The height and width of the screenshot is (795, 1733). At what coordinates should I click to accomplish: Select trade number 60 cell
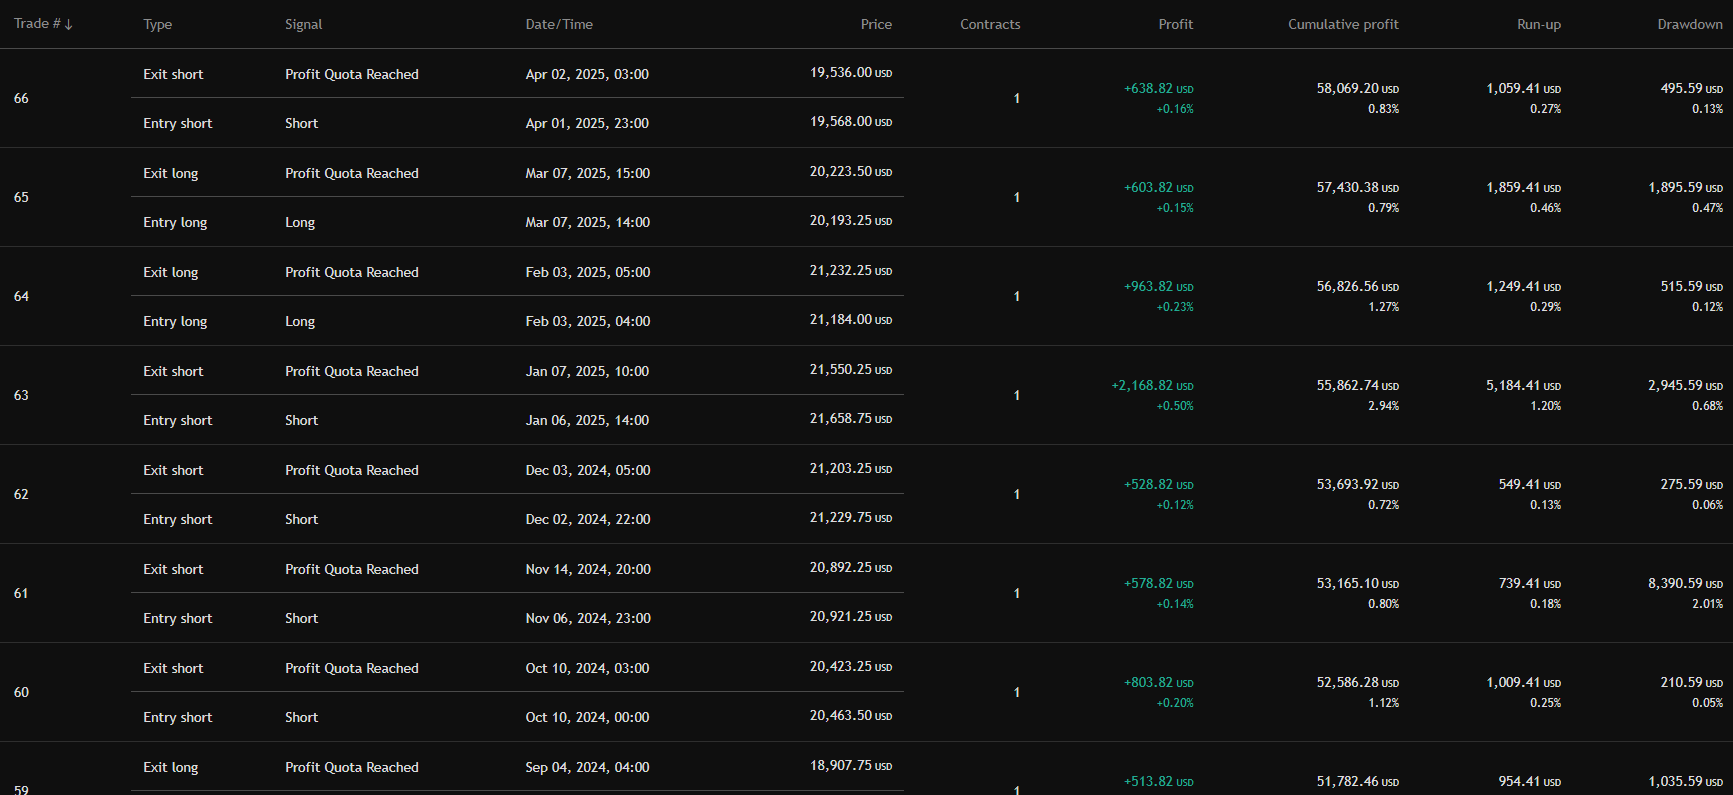pos(21,692)
